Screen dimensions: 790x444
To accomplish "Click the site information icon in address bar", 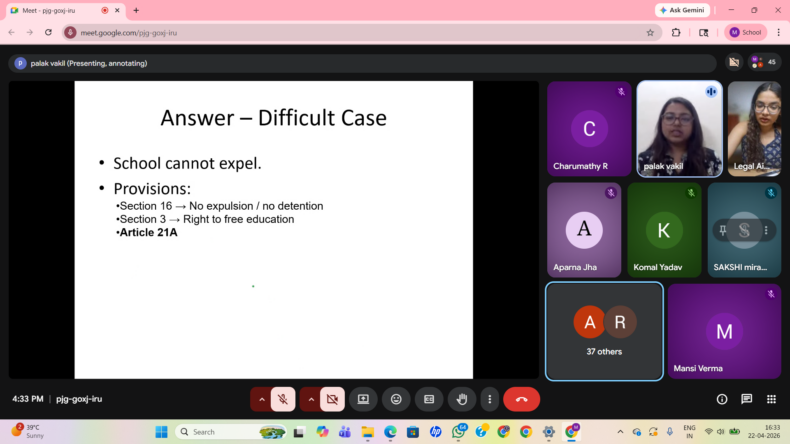I will [71, 32].
